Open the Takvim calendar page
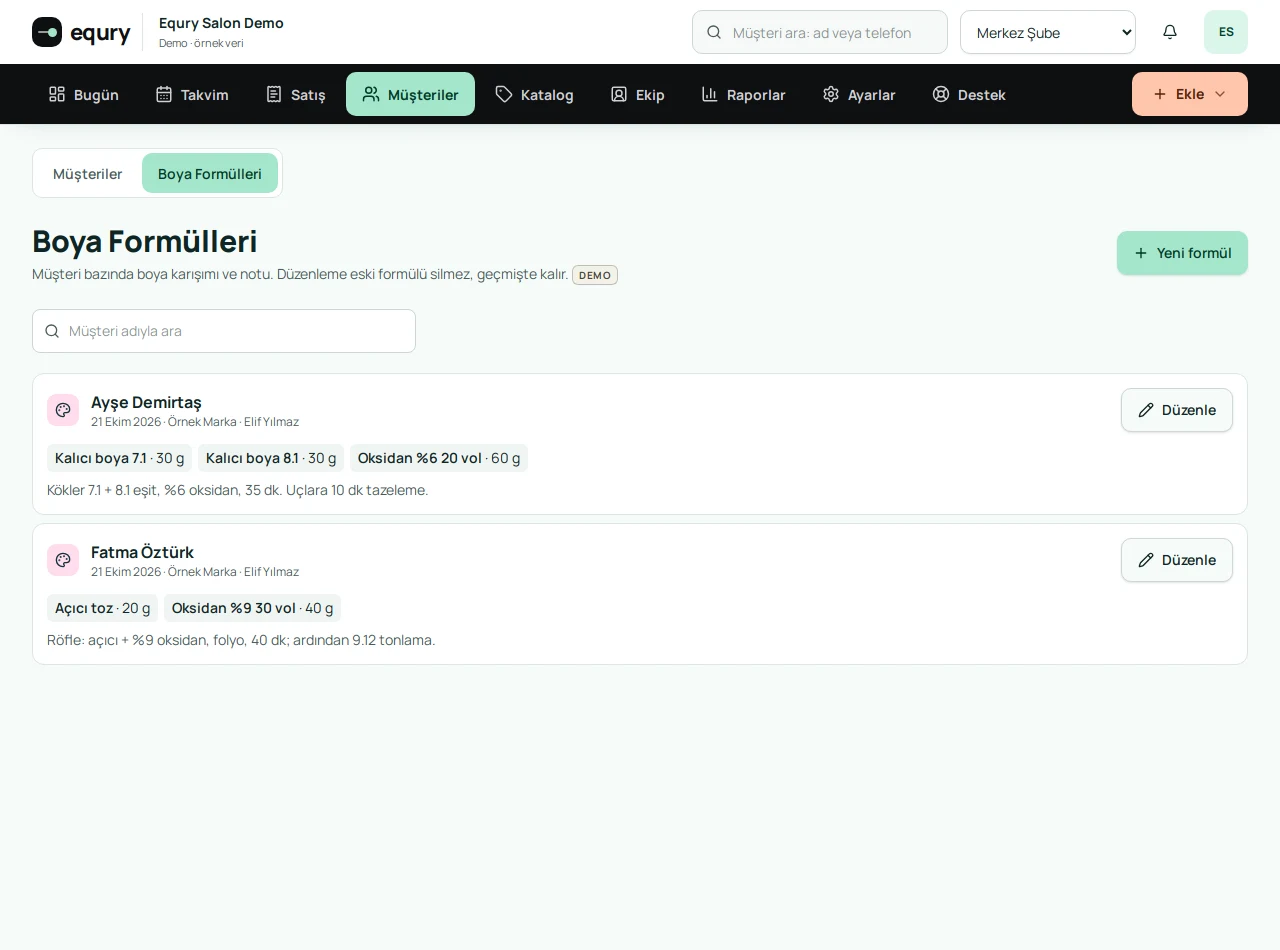The width and height of the screenshot is (1280, 950). pyautogui.click(x=192, y=94)
